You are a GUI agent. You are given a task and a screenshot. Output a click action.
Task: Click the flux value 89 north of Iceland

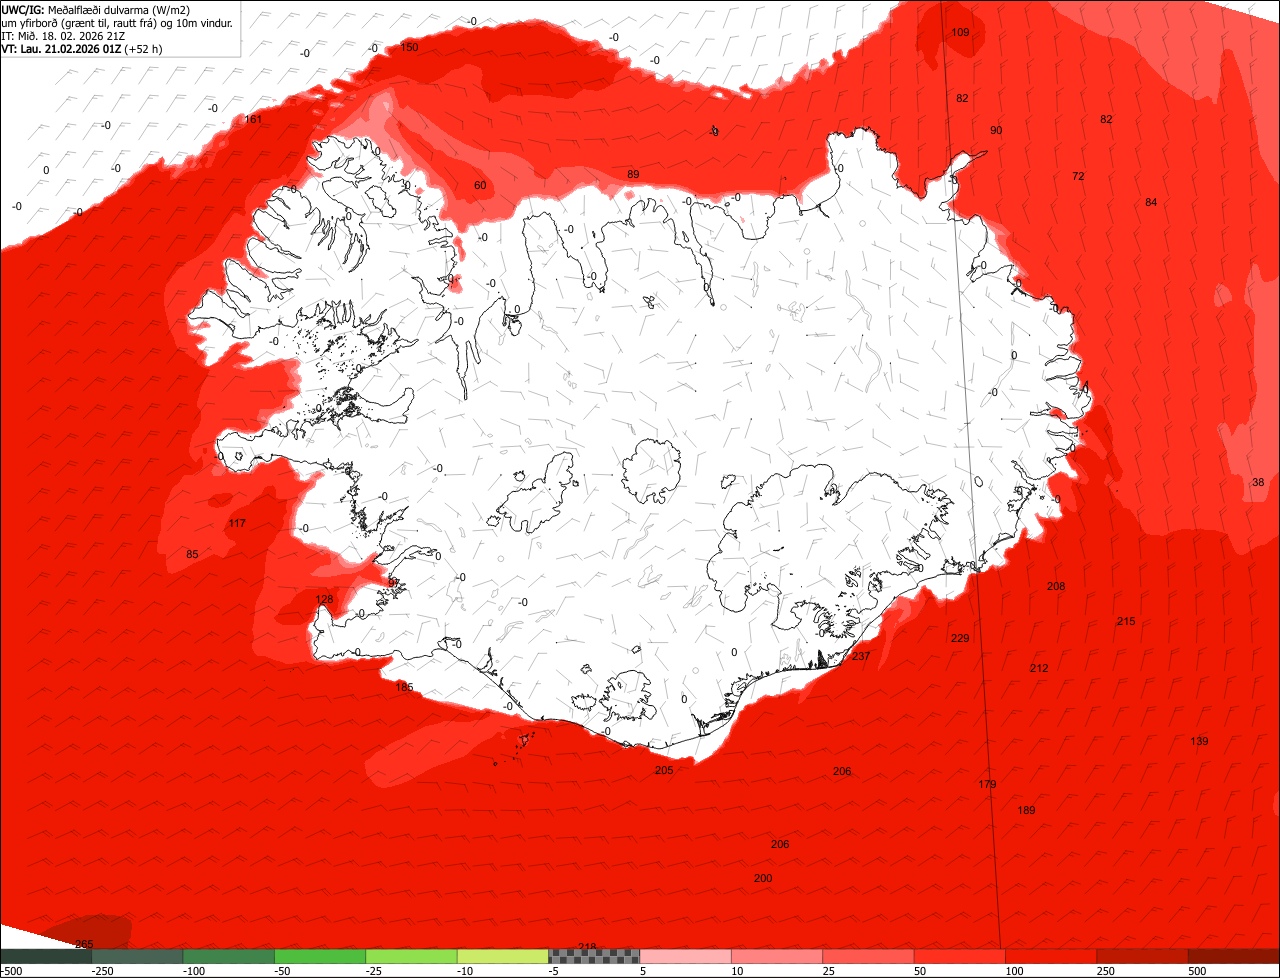click(633, 174)
